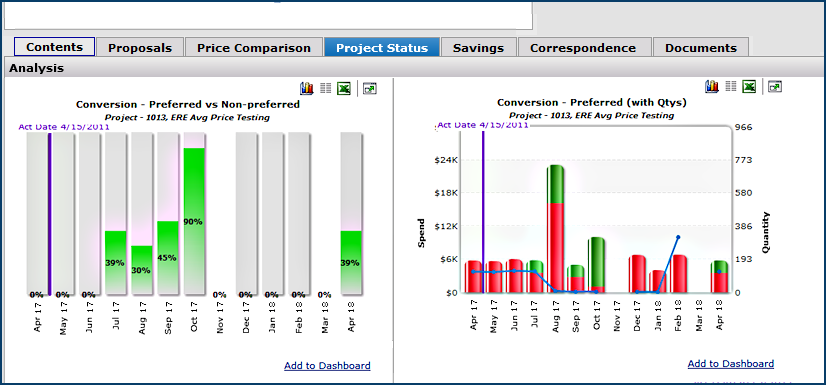Click green top segment of Aug 17 bar
Image resolution: width=826 pixels, height=385 pixels.
click(x=555, y=184)
